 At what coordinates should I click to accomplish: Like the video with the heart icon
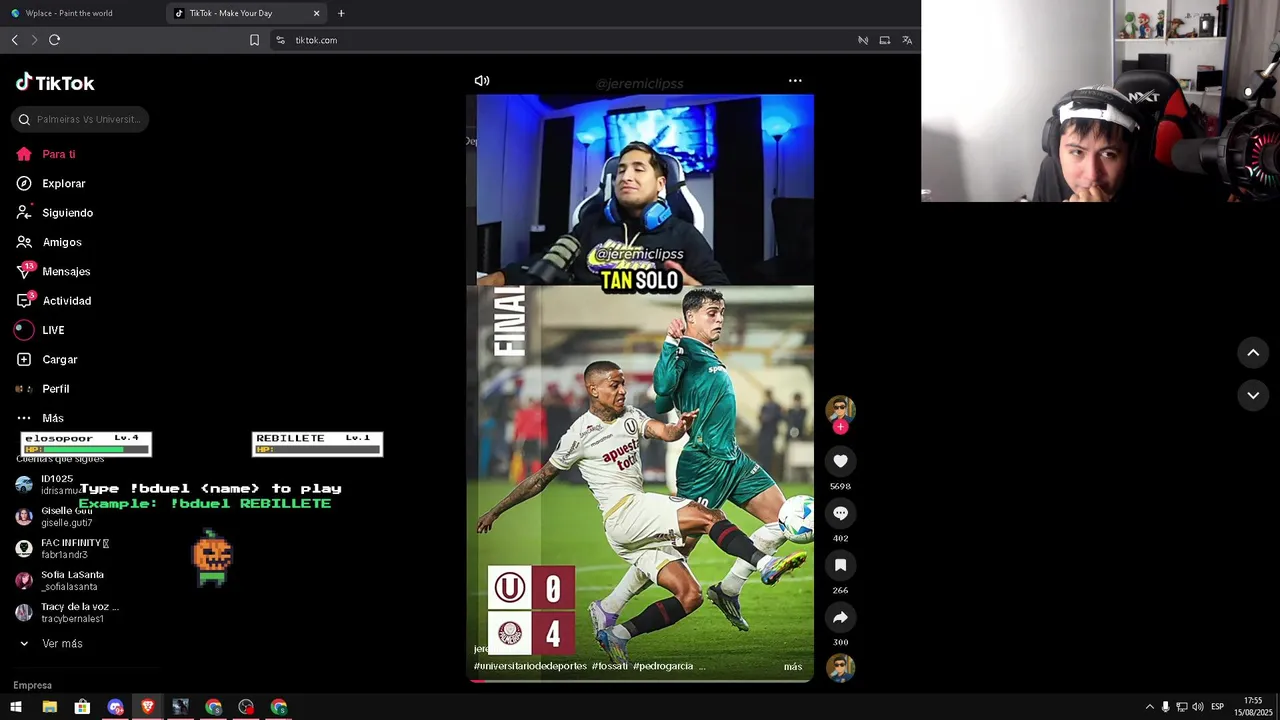840,461
